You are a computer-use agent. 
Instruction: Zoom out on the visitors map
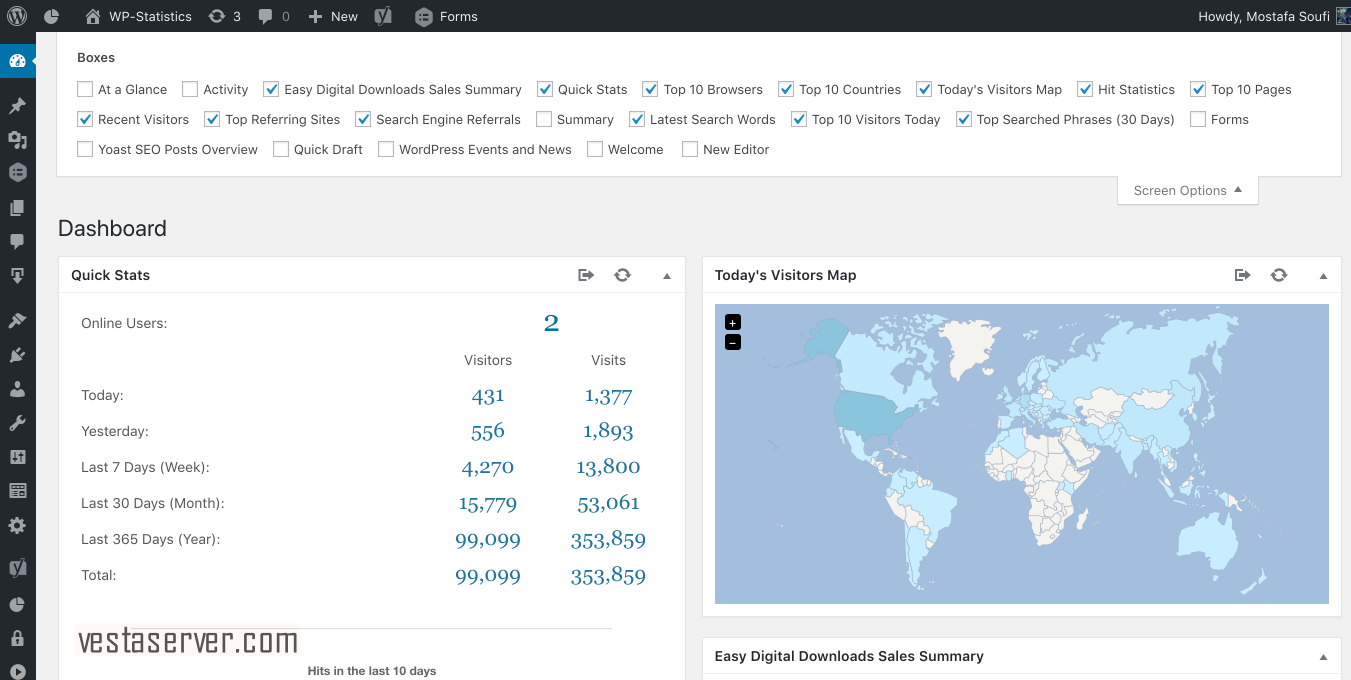click(x=733, y=342)
